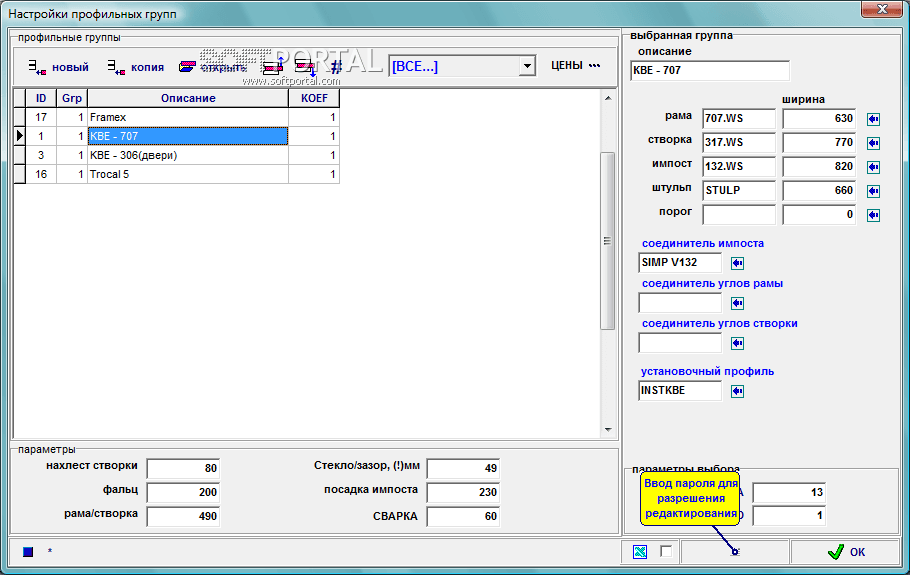The width and height of the screenshot is (910, 575).
Task: Pick profile for порог field arrow
Action: [x=873, y=215]
